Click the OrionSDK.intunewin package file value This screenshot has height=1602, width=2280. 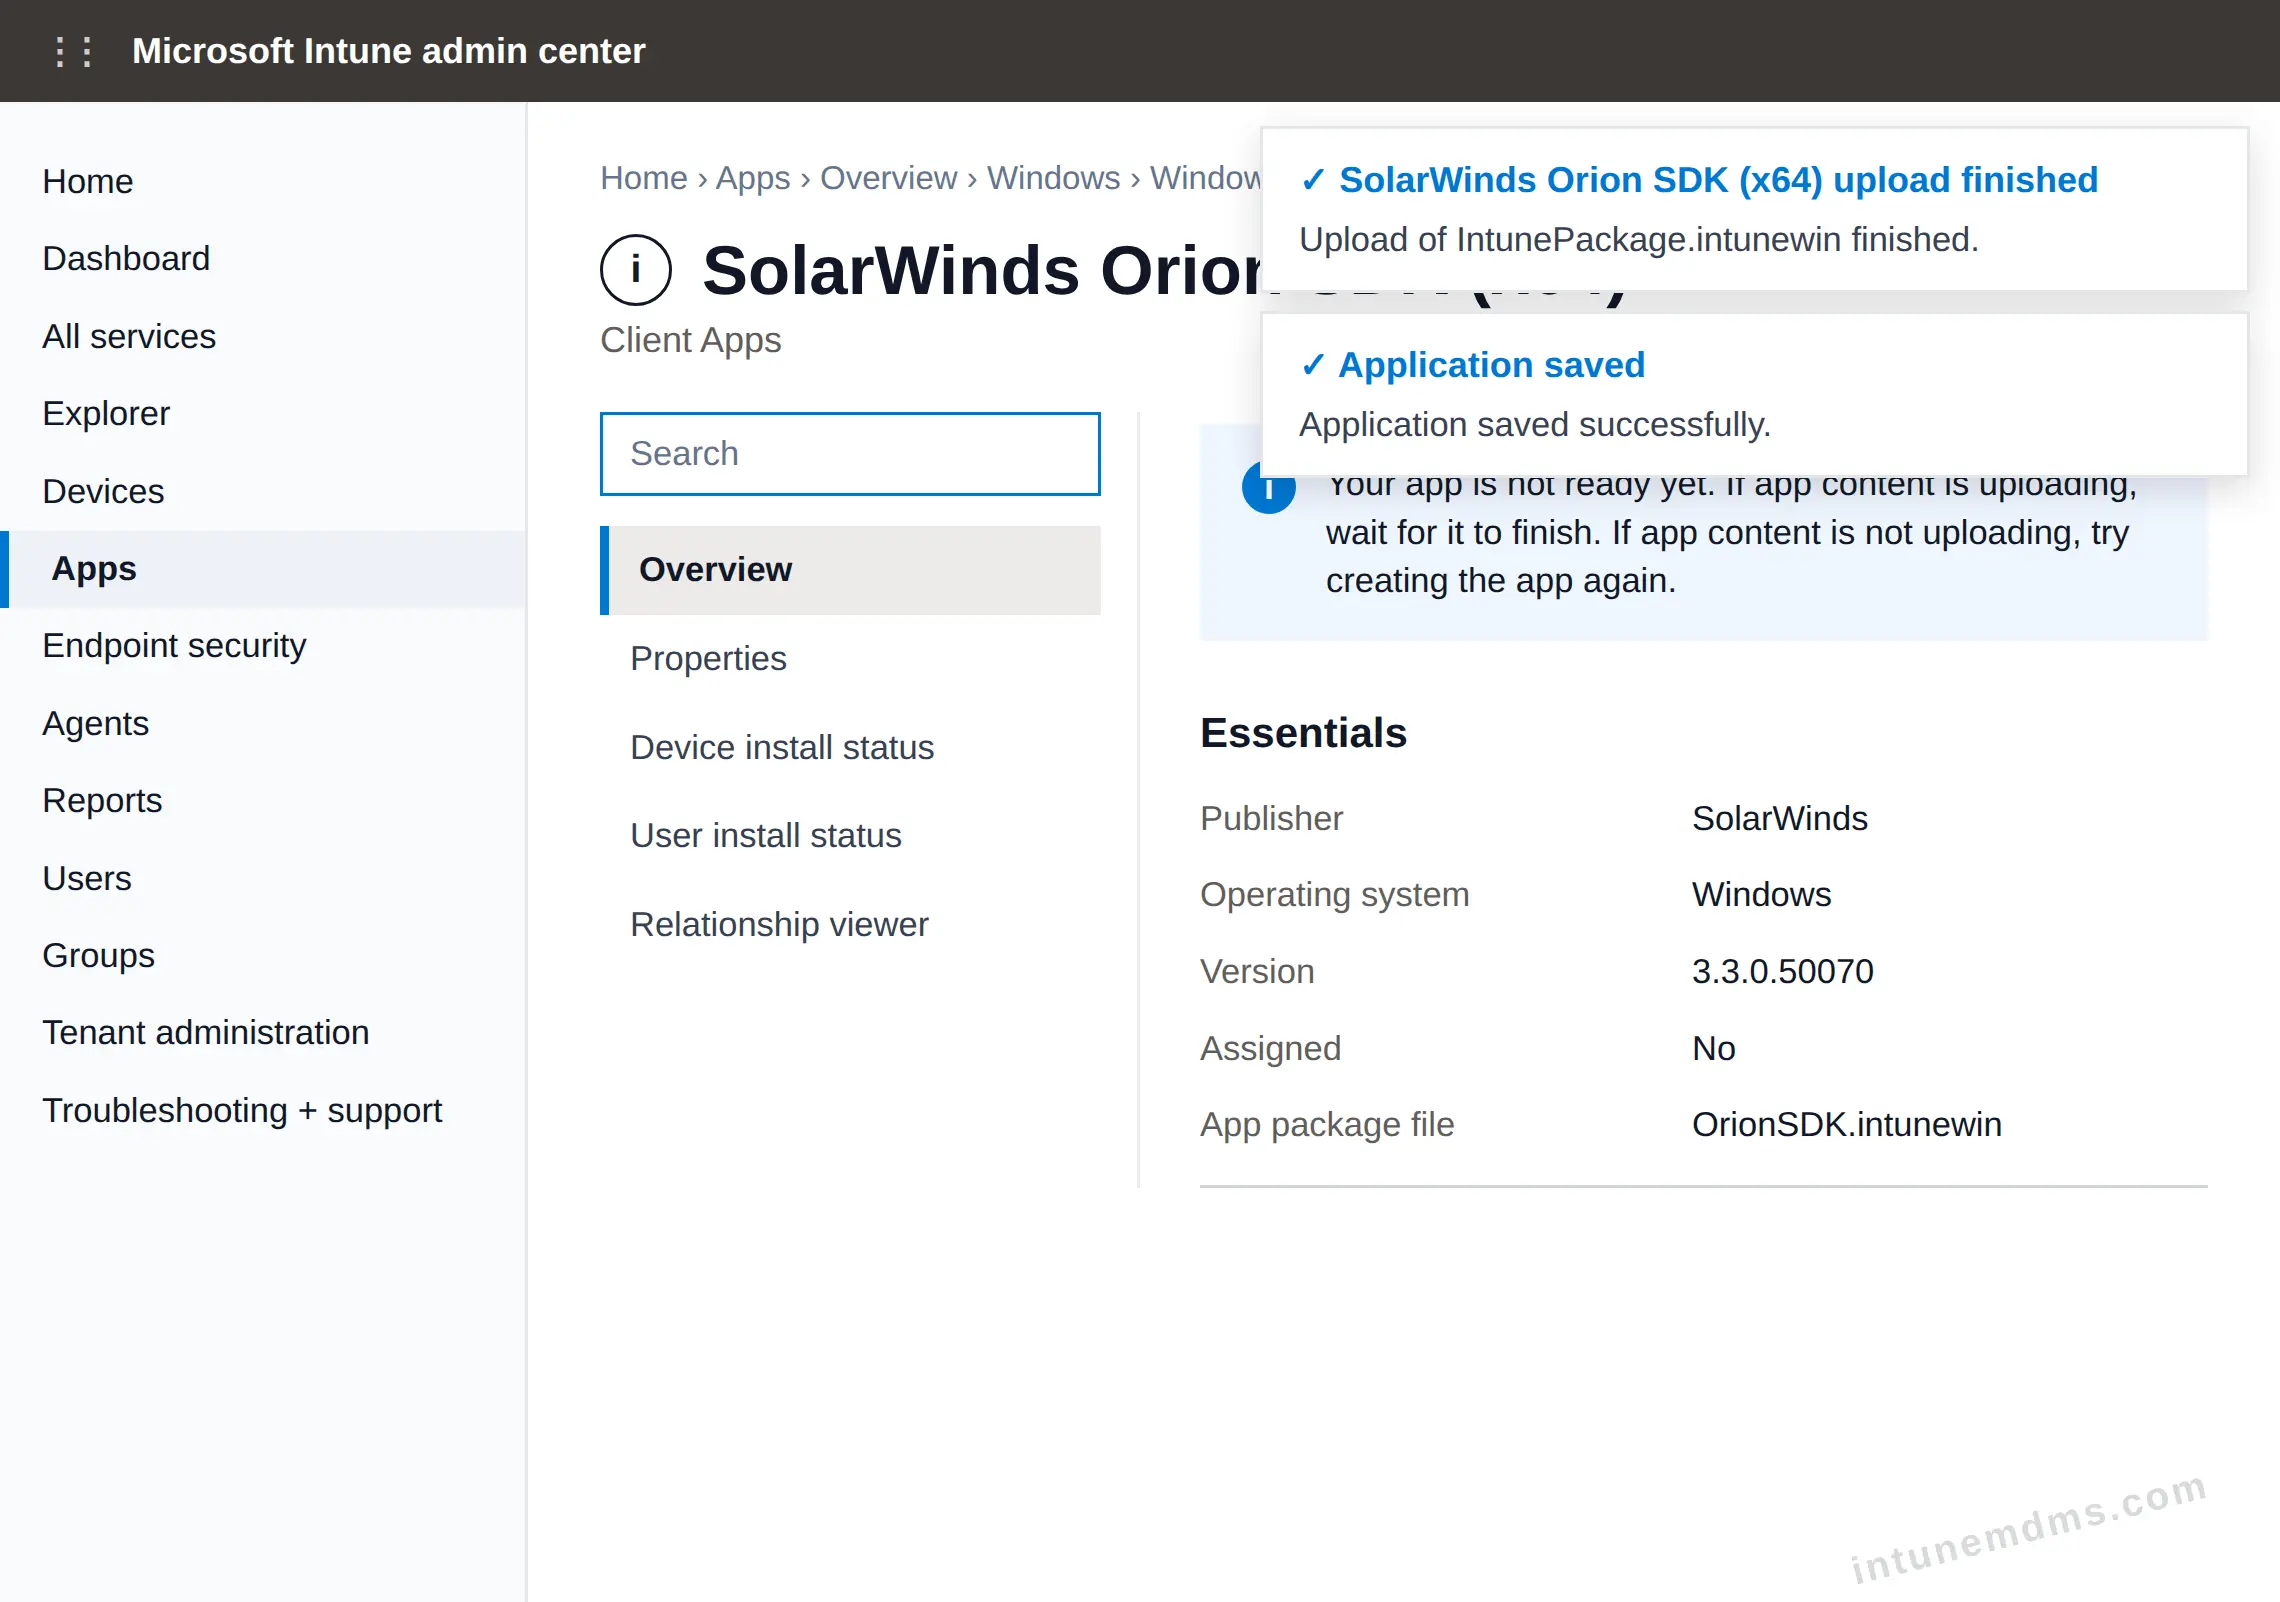click(1846, 1124)
